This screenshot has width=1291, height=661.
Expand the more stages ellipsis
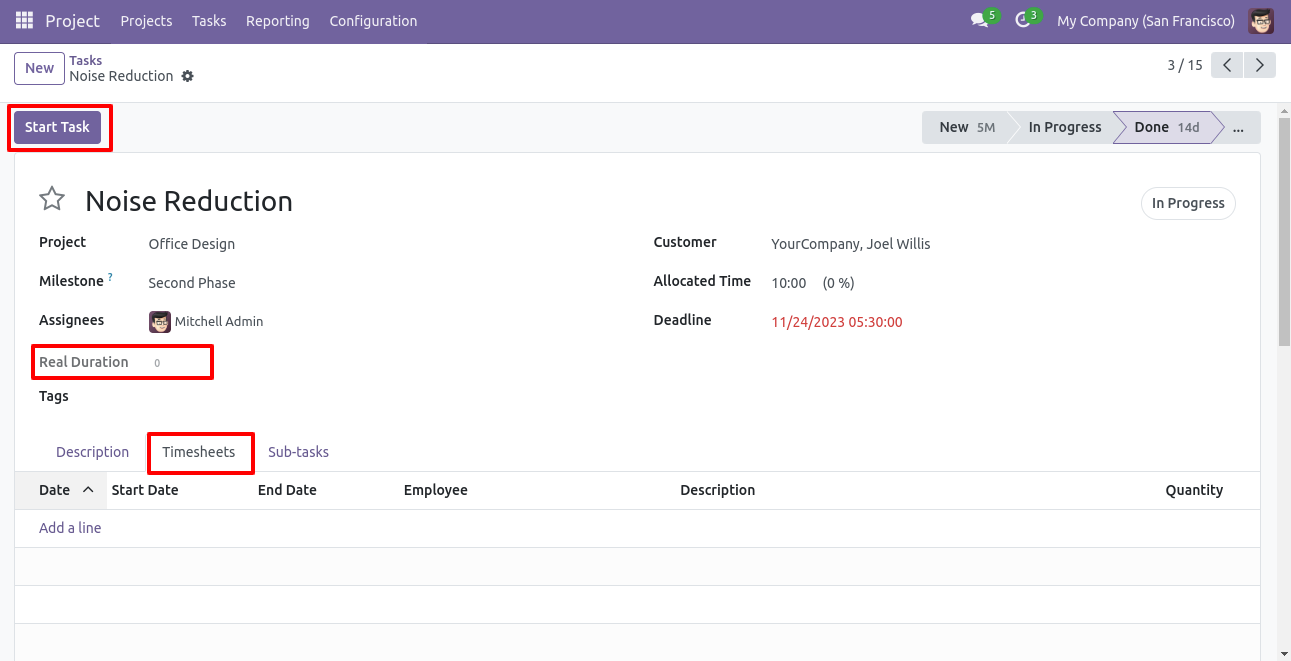[1239, 128]
